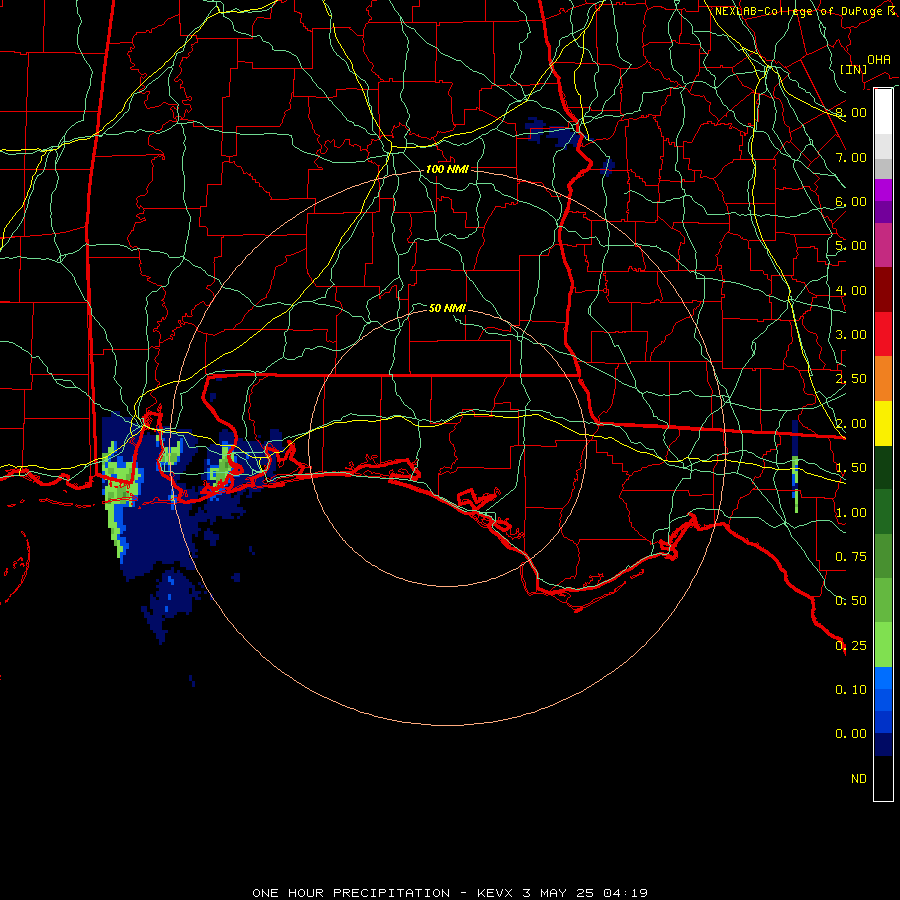Click the 1.50 legend value
The image size is (900, 900).
pyautogui.click(x=851, y=468)
